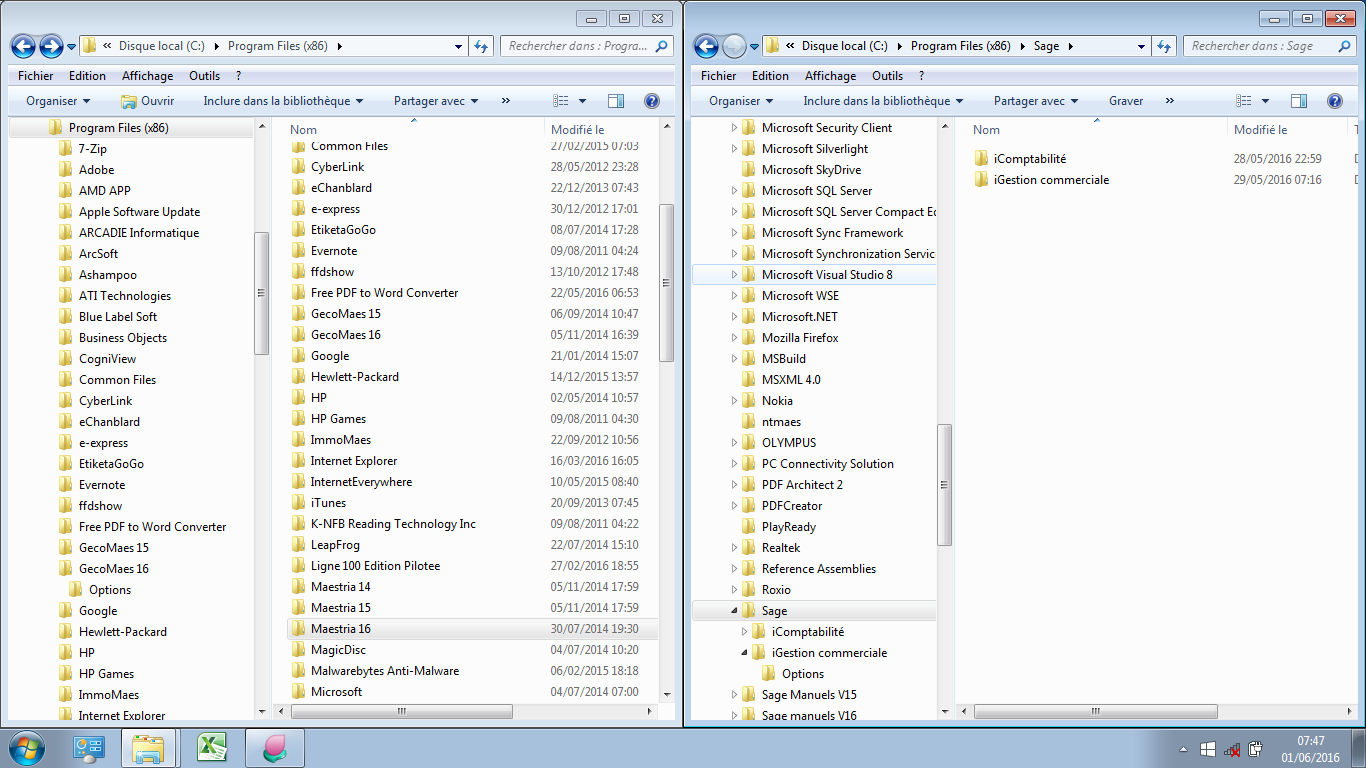Click the Help icon in the Sage window

point(1334,101)
